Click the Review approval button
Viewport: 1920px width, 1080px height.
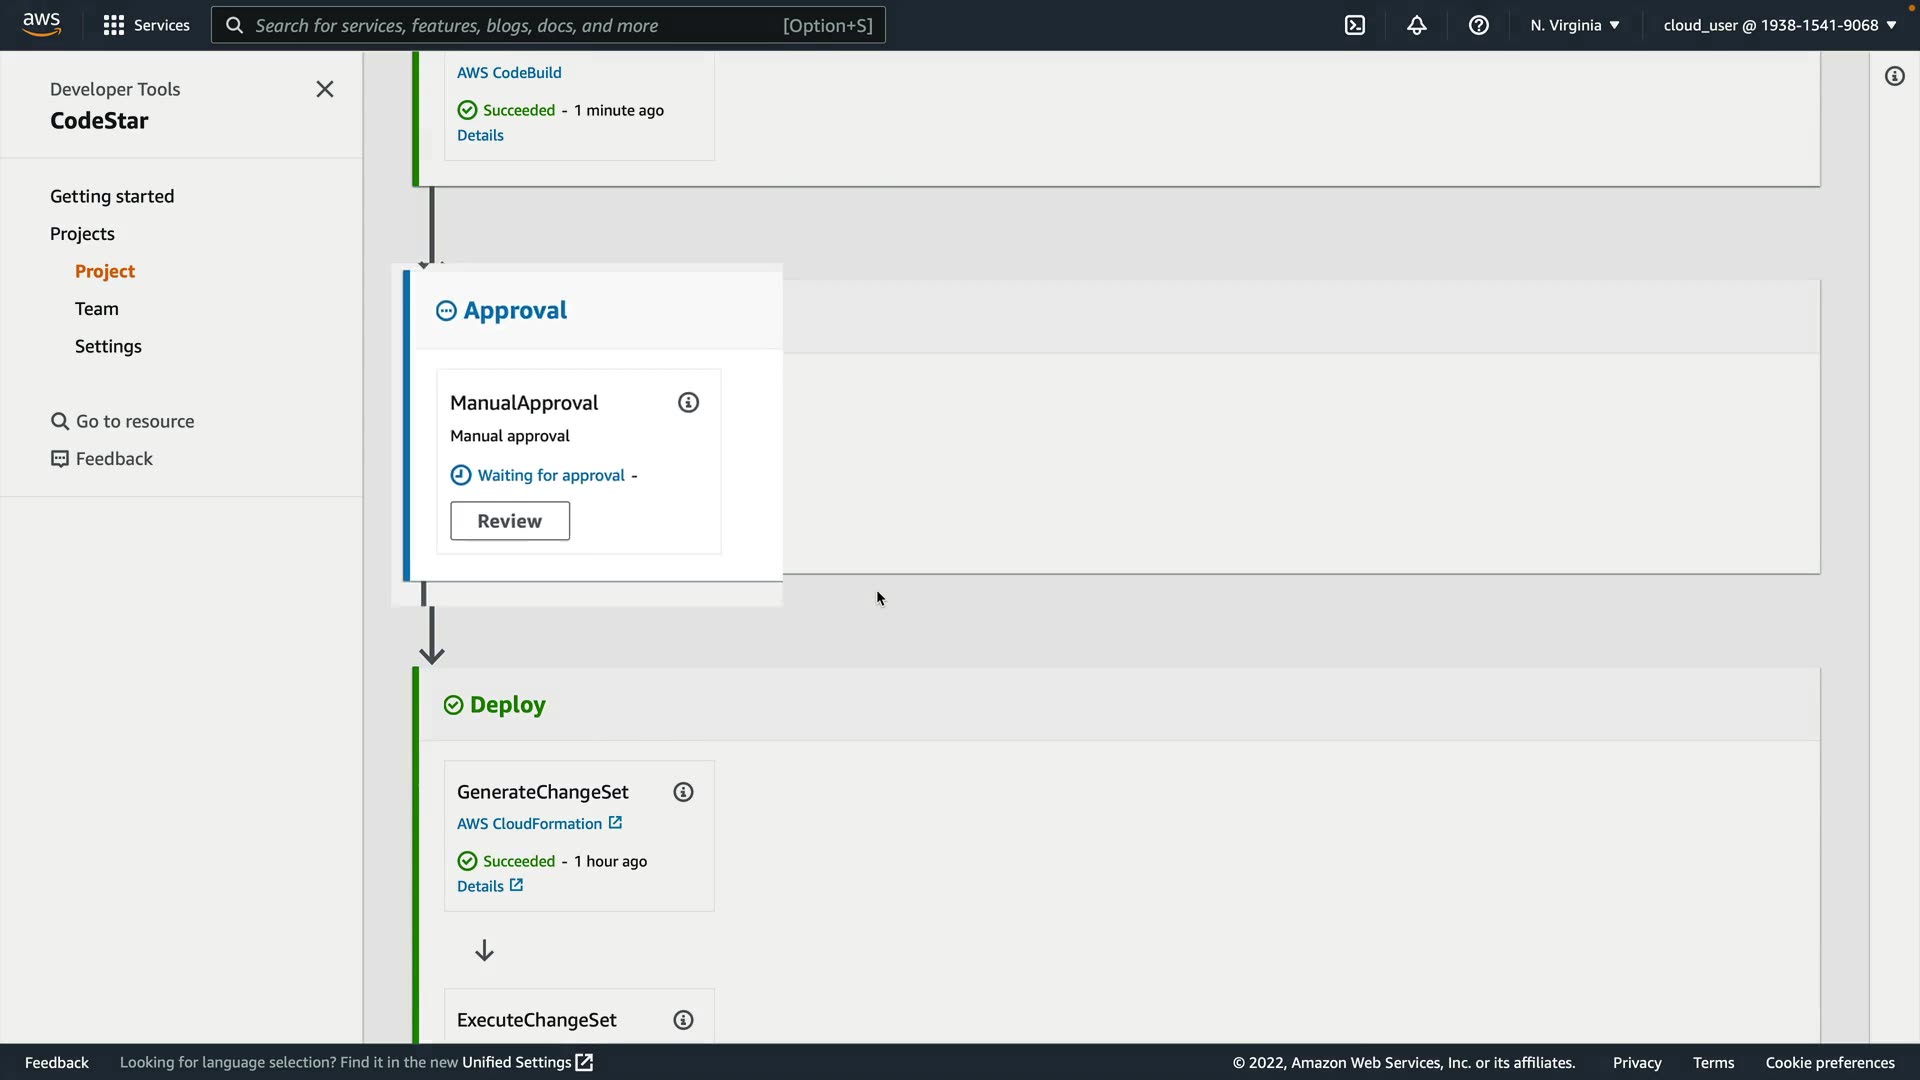pyautogui.click(x=510, y=521)
